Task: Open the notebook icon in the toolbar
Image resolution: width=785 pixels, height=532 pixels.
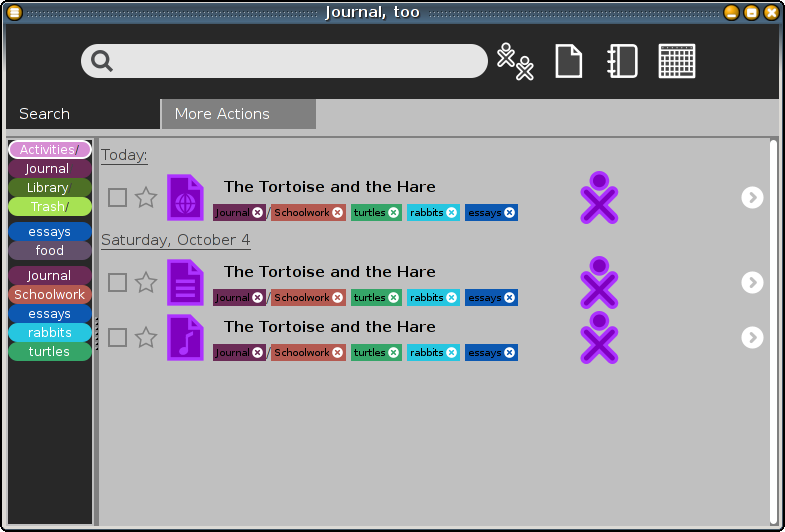Action: click(622, 62)
